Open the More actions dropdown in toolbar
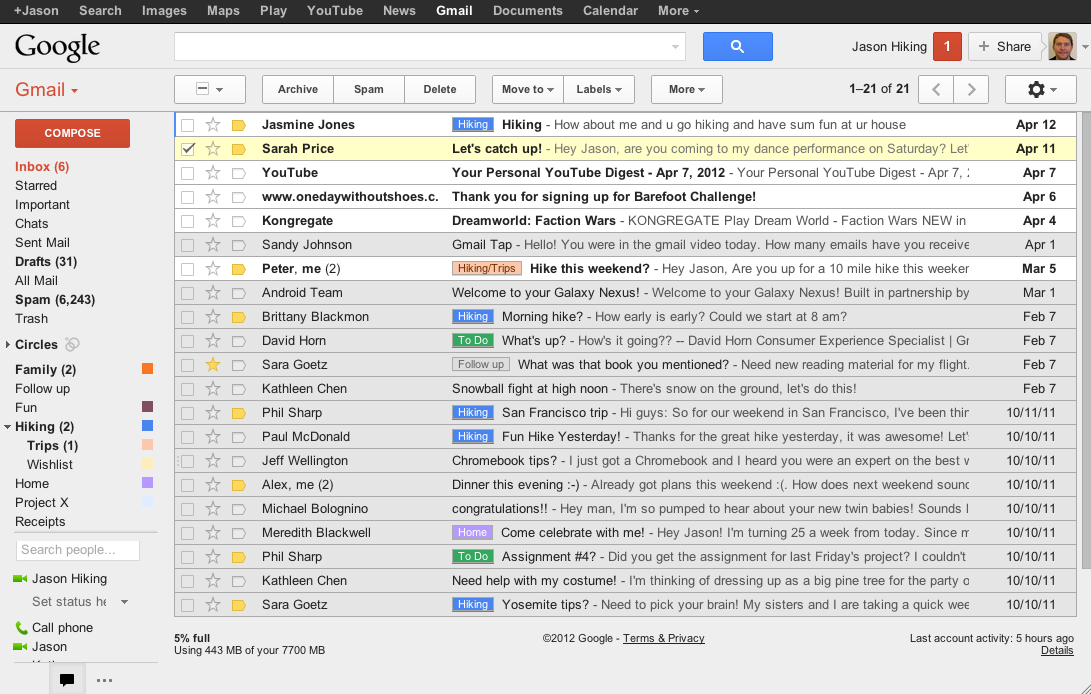Screen dimensions: 1091x694 pos(687,89)
